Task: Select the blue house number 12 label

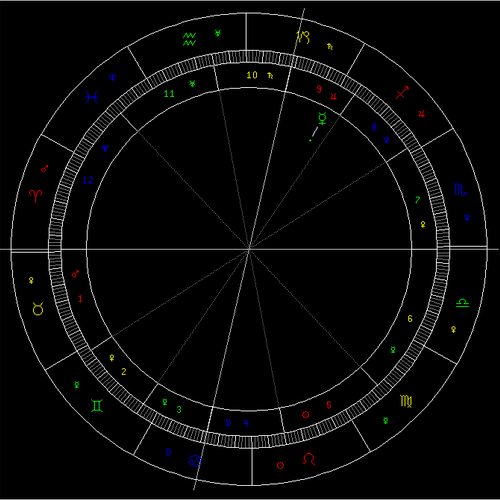Action: click(x=88, y=180)
